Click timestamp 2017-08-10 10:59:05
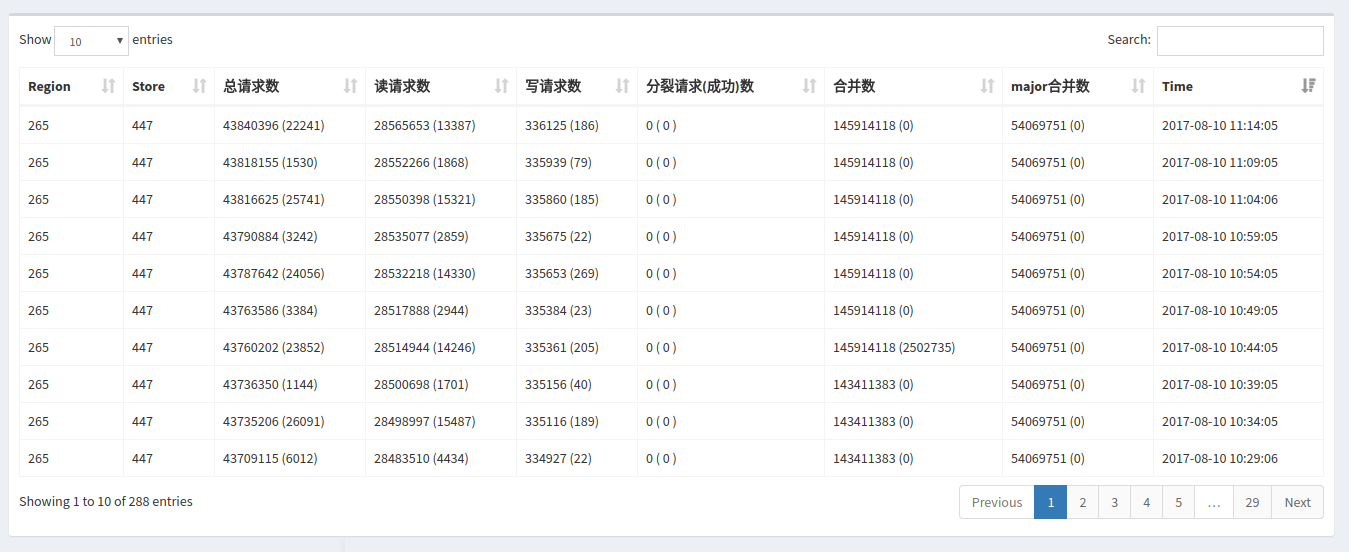The height and width of the screenshot is (552, 1349). click(1220, 236)
